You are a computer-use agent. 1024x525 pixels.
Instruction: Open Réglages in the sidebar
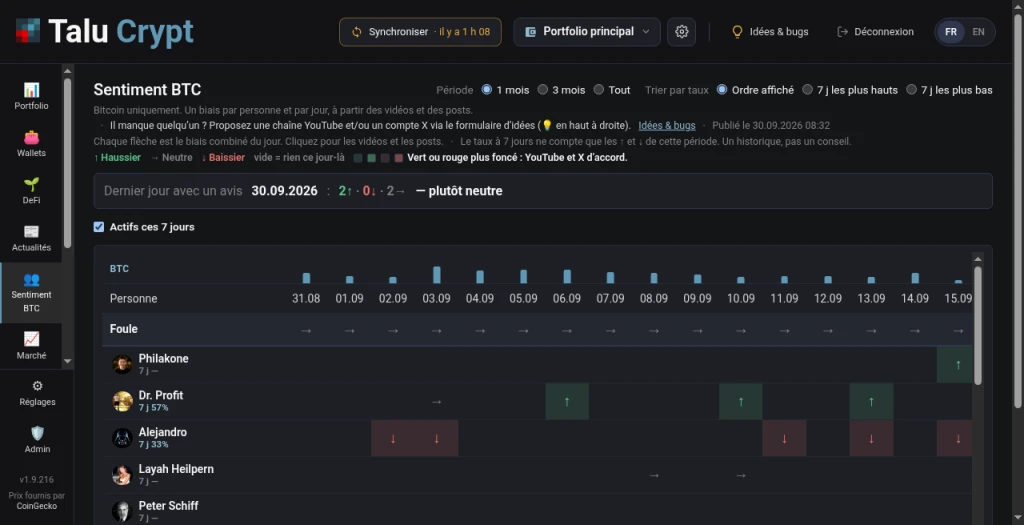37,393
